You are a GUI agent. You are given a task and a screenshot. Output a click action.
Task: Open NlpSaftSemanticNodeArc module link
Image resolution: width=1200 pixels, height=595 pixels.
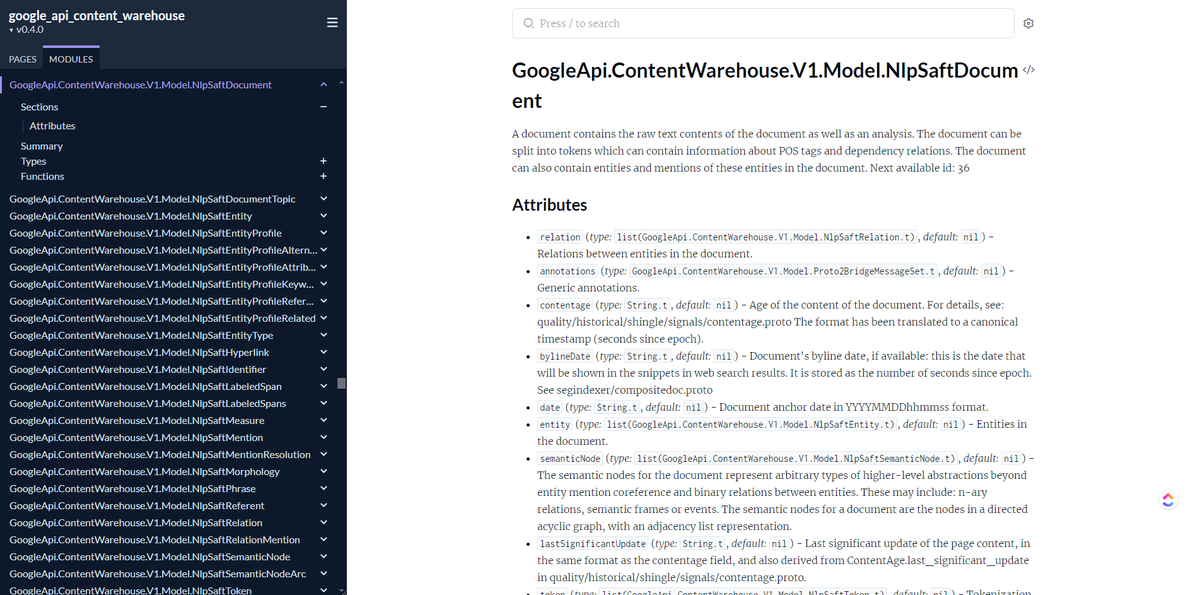(x=157, y=573)
